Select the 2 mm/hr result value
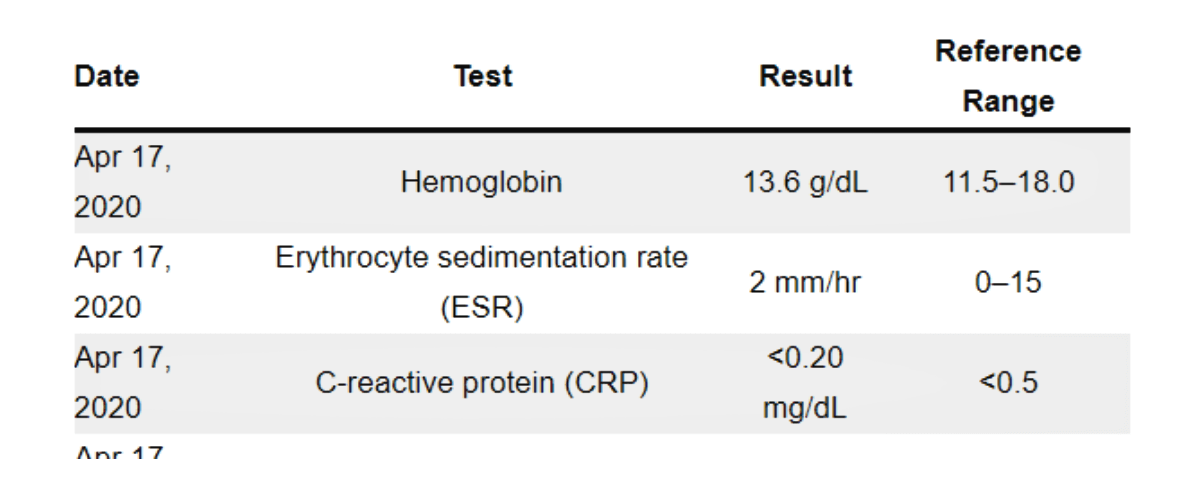The width and height of the screenshot is (1200, 500). tap(806, 283)
